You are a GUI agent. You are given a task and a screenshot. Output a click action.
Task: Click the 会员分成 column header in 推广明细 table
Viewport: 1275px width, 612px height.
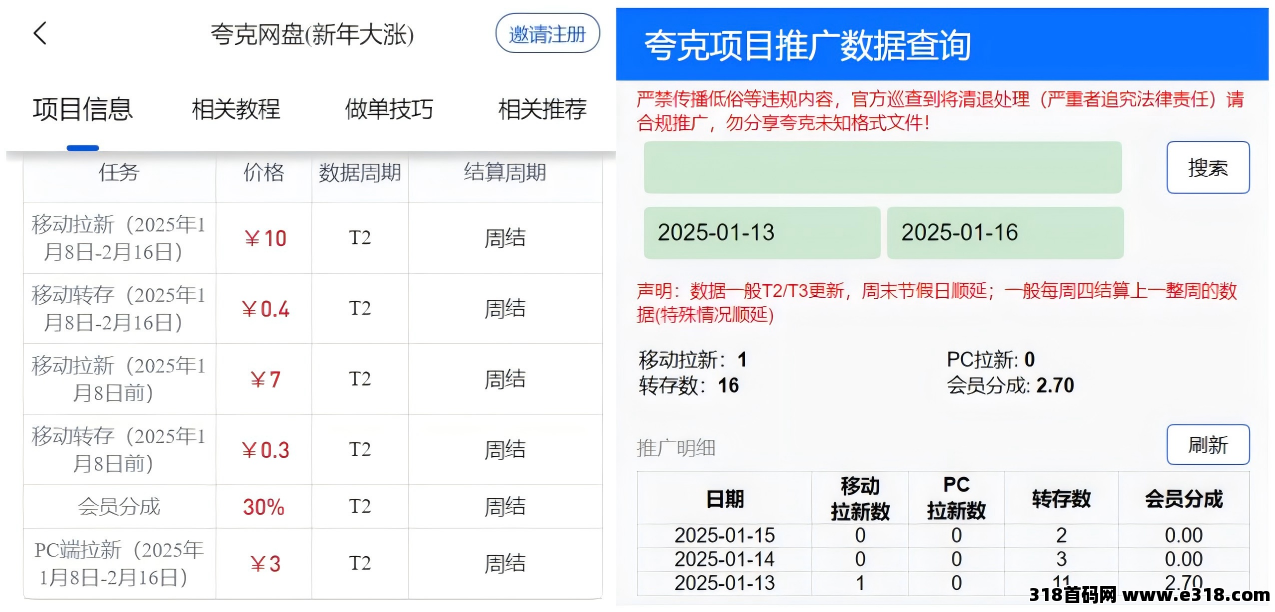click(1184, 499)
